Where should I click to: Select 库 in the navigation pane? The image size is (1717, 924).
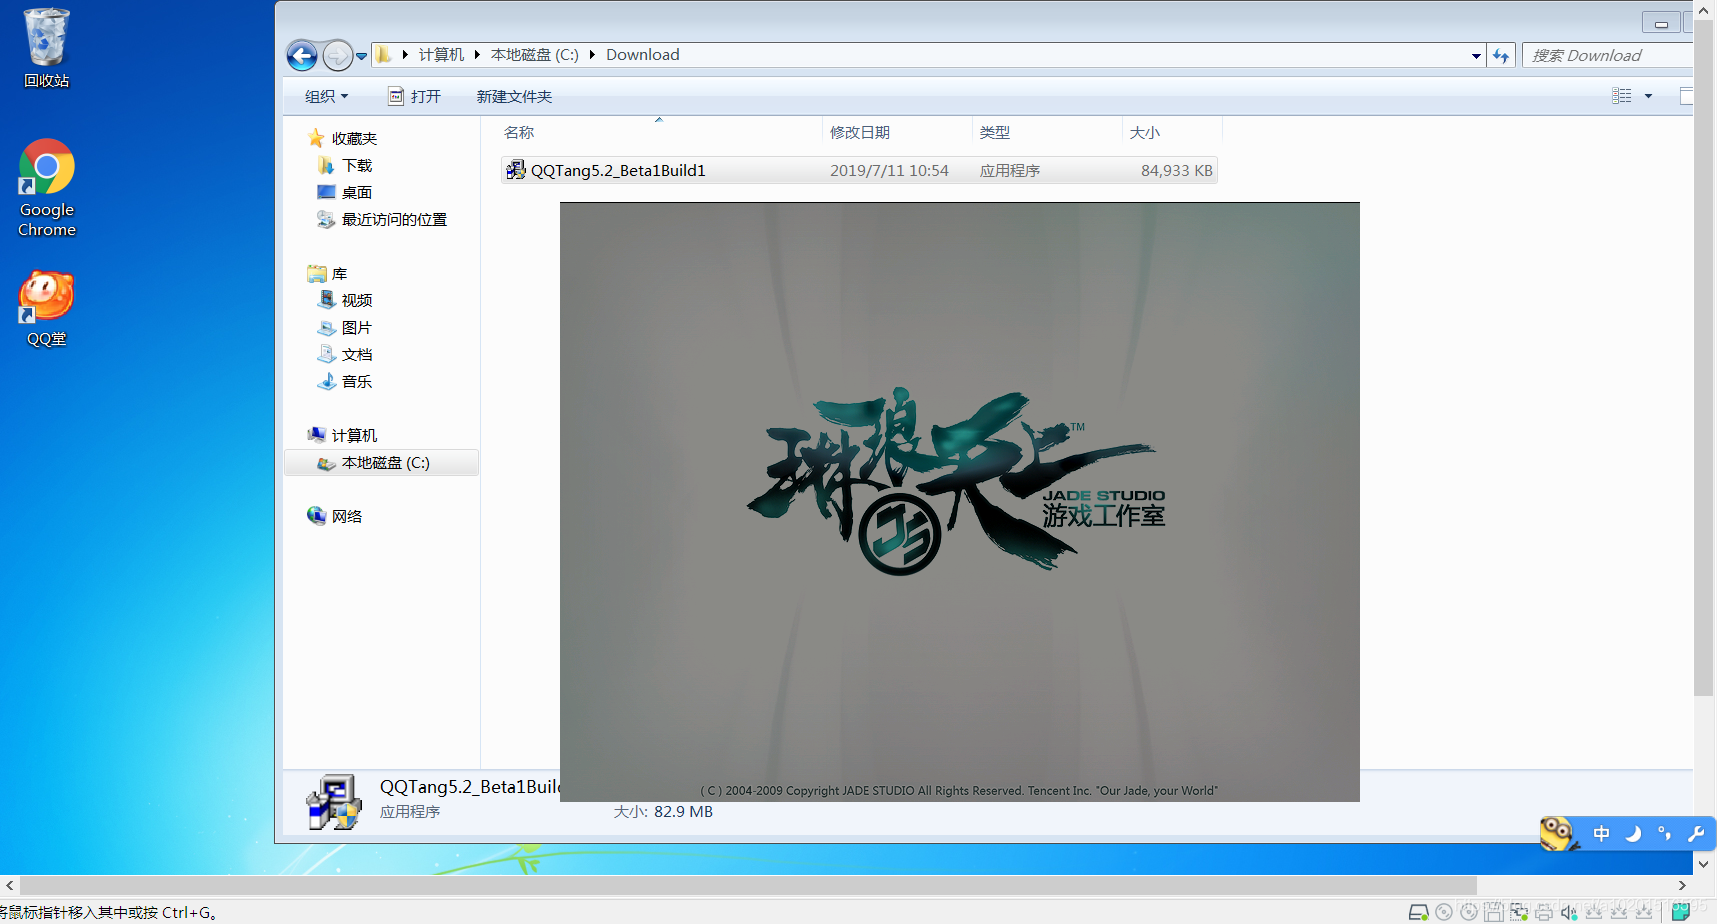(x=339, y=273)
